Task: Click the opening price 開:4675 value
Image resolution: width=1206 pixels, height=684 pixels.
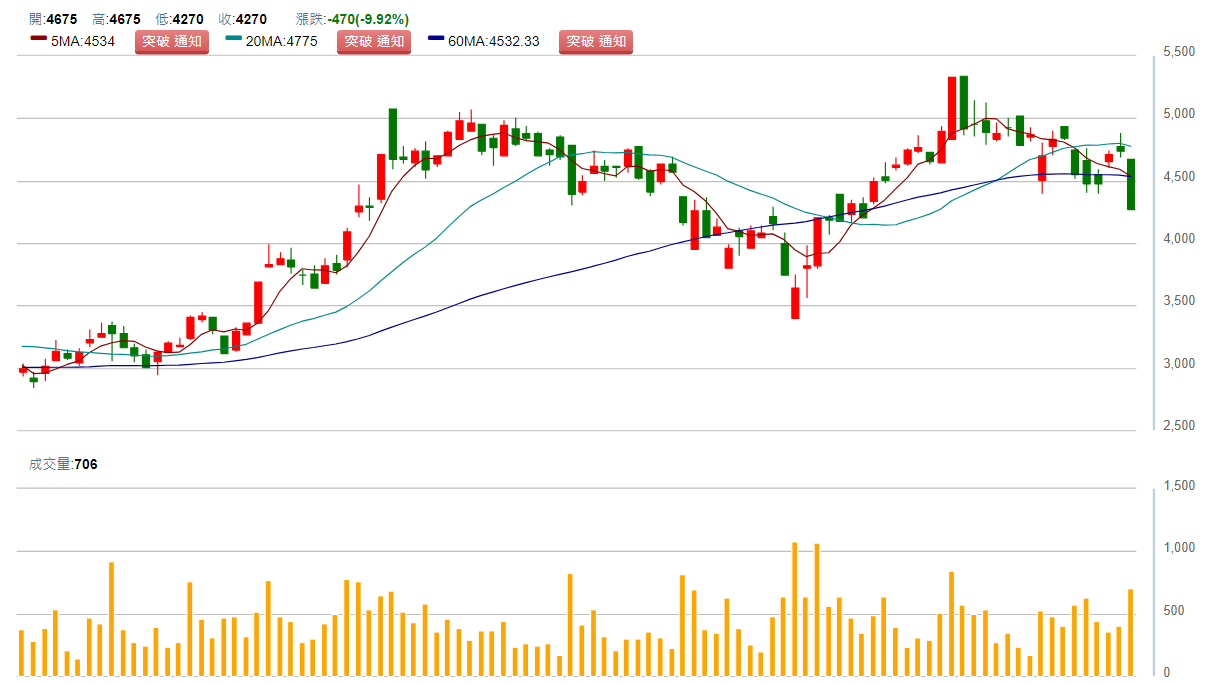Action: pyautogui.click(x=54, y=19)
